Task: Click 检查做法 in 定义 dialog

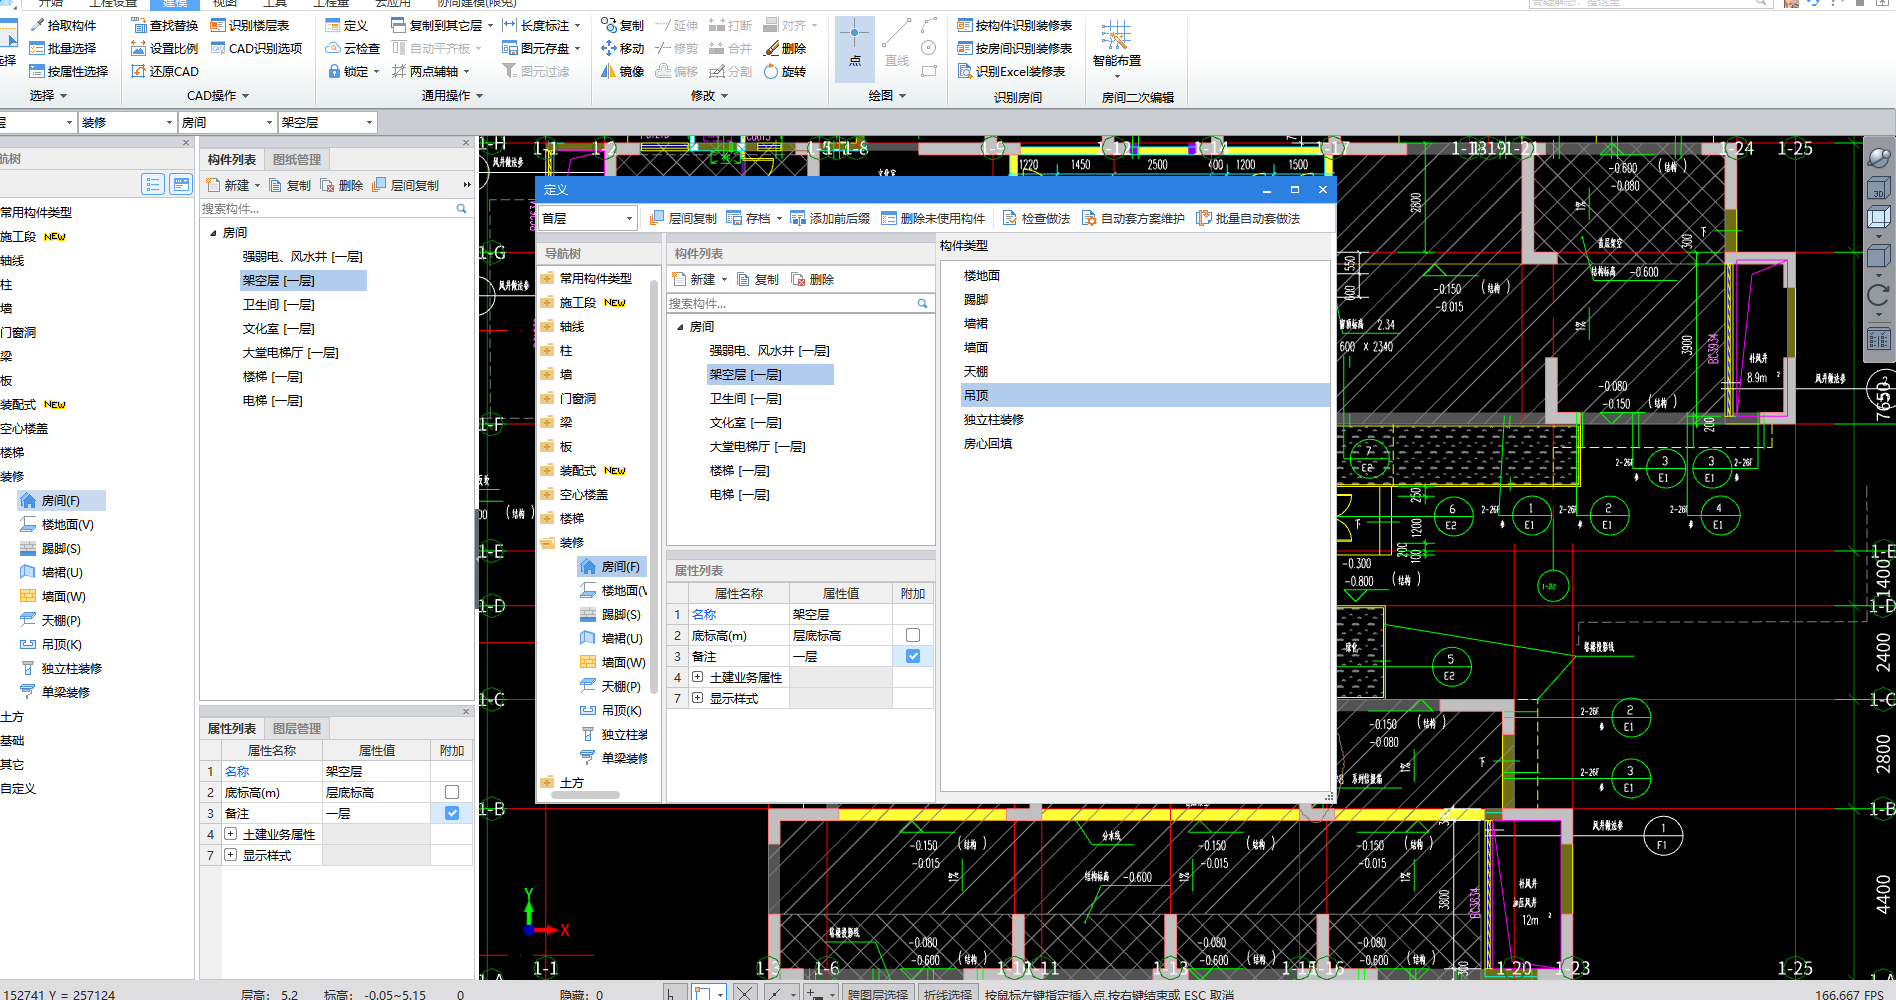Action: (x=1036, y=218)
